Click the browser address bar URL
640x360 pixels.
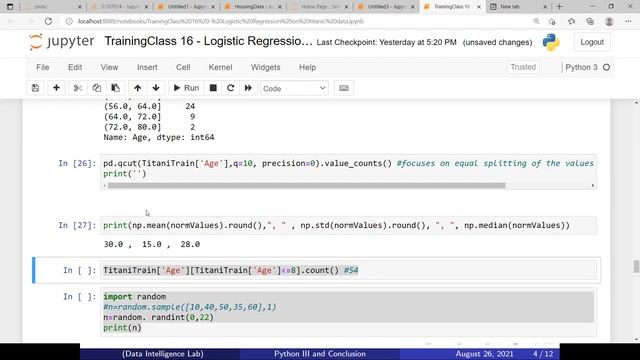(x=221, y=21)
